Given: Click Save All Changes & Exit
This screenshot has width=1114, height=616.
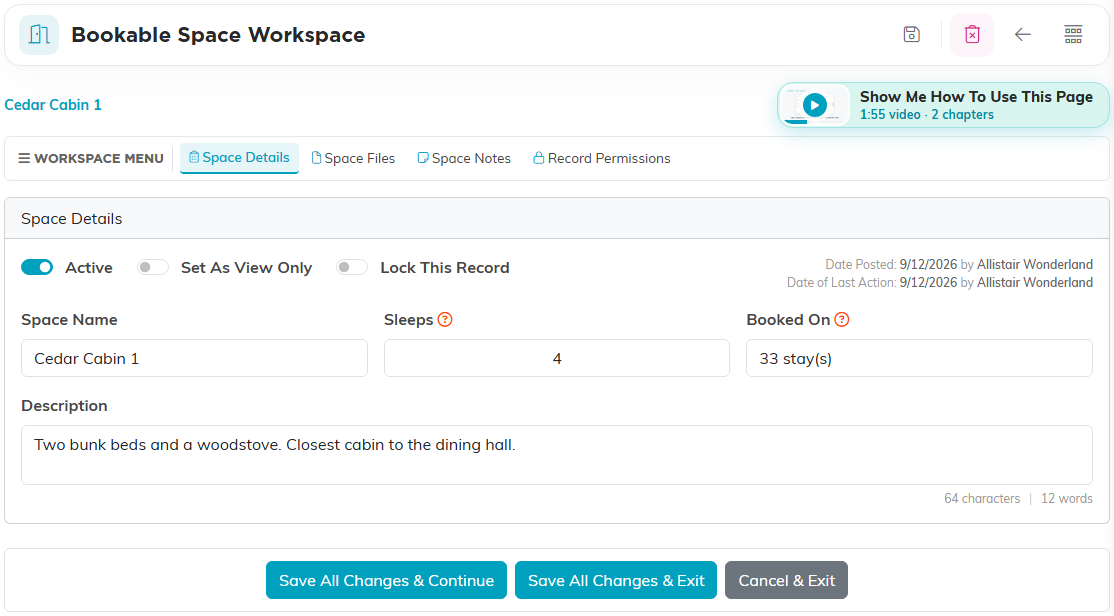Looking at the screenshot, I should click(x=616, y=580).
